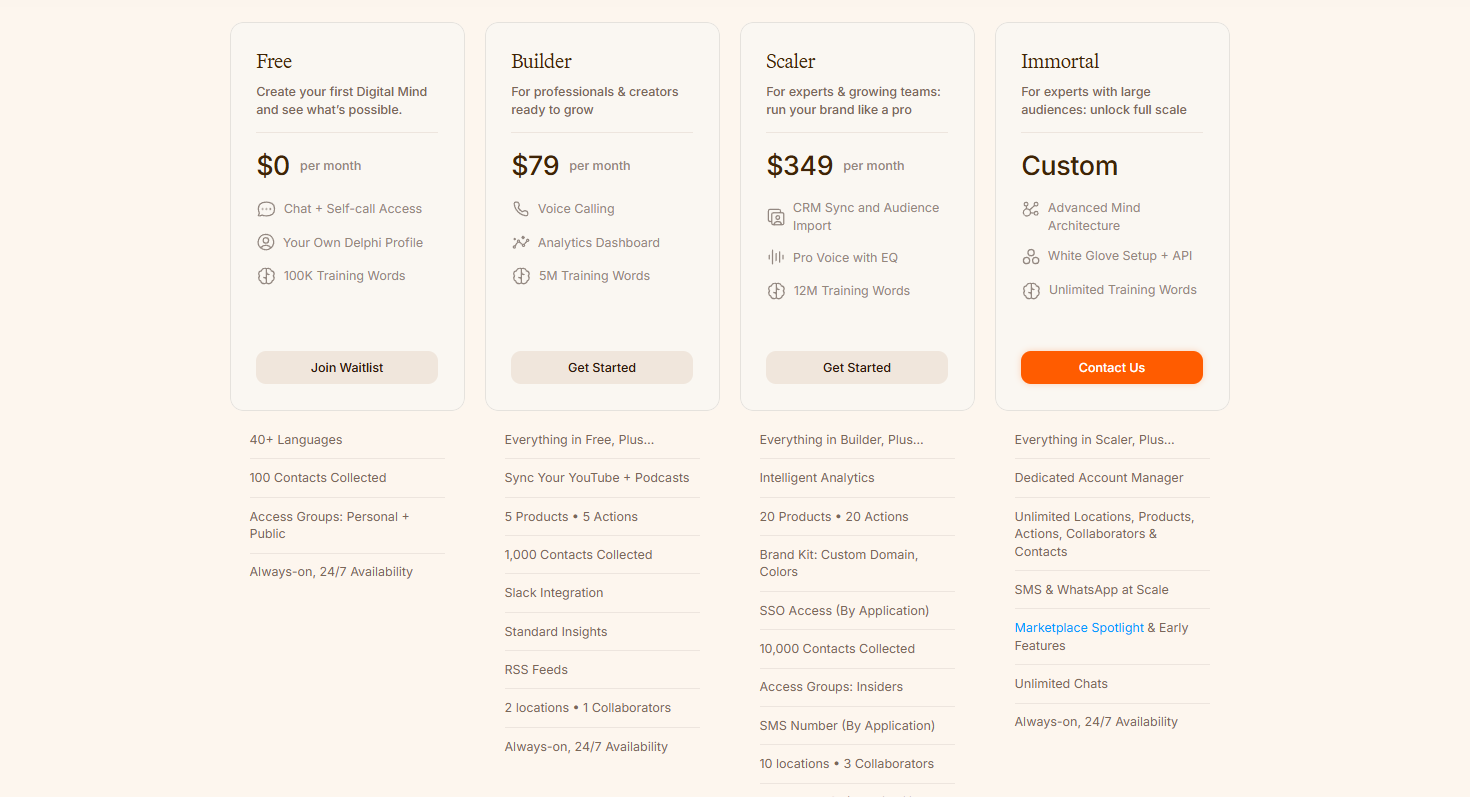
Task: Open the Marketplace Spotlight link
Action: (1079, 628)
